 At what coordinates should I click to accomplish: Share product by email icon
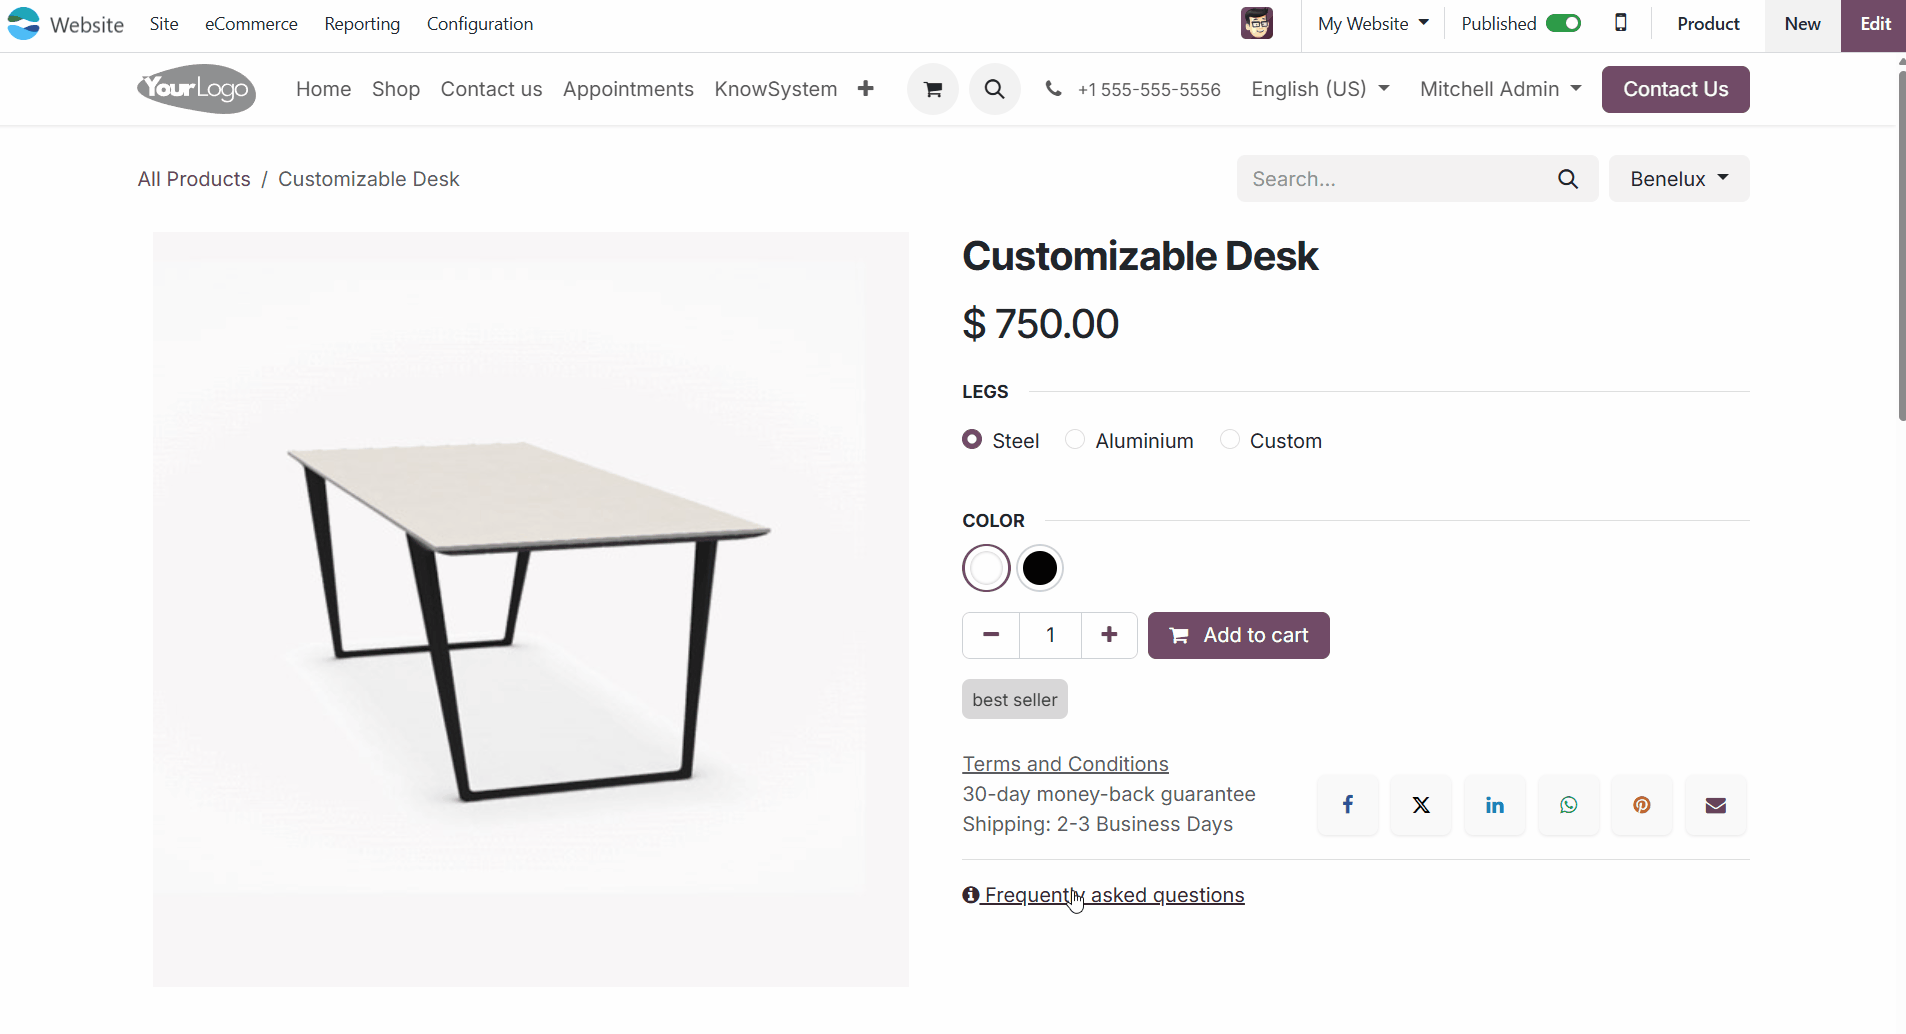[1715, 805]
